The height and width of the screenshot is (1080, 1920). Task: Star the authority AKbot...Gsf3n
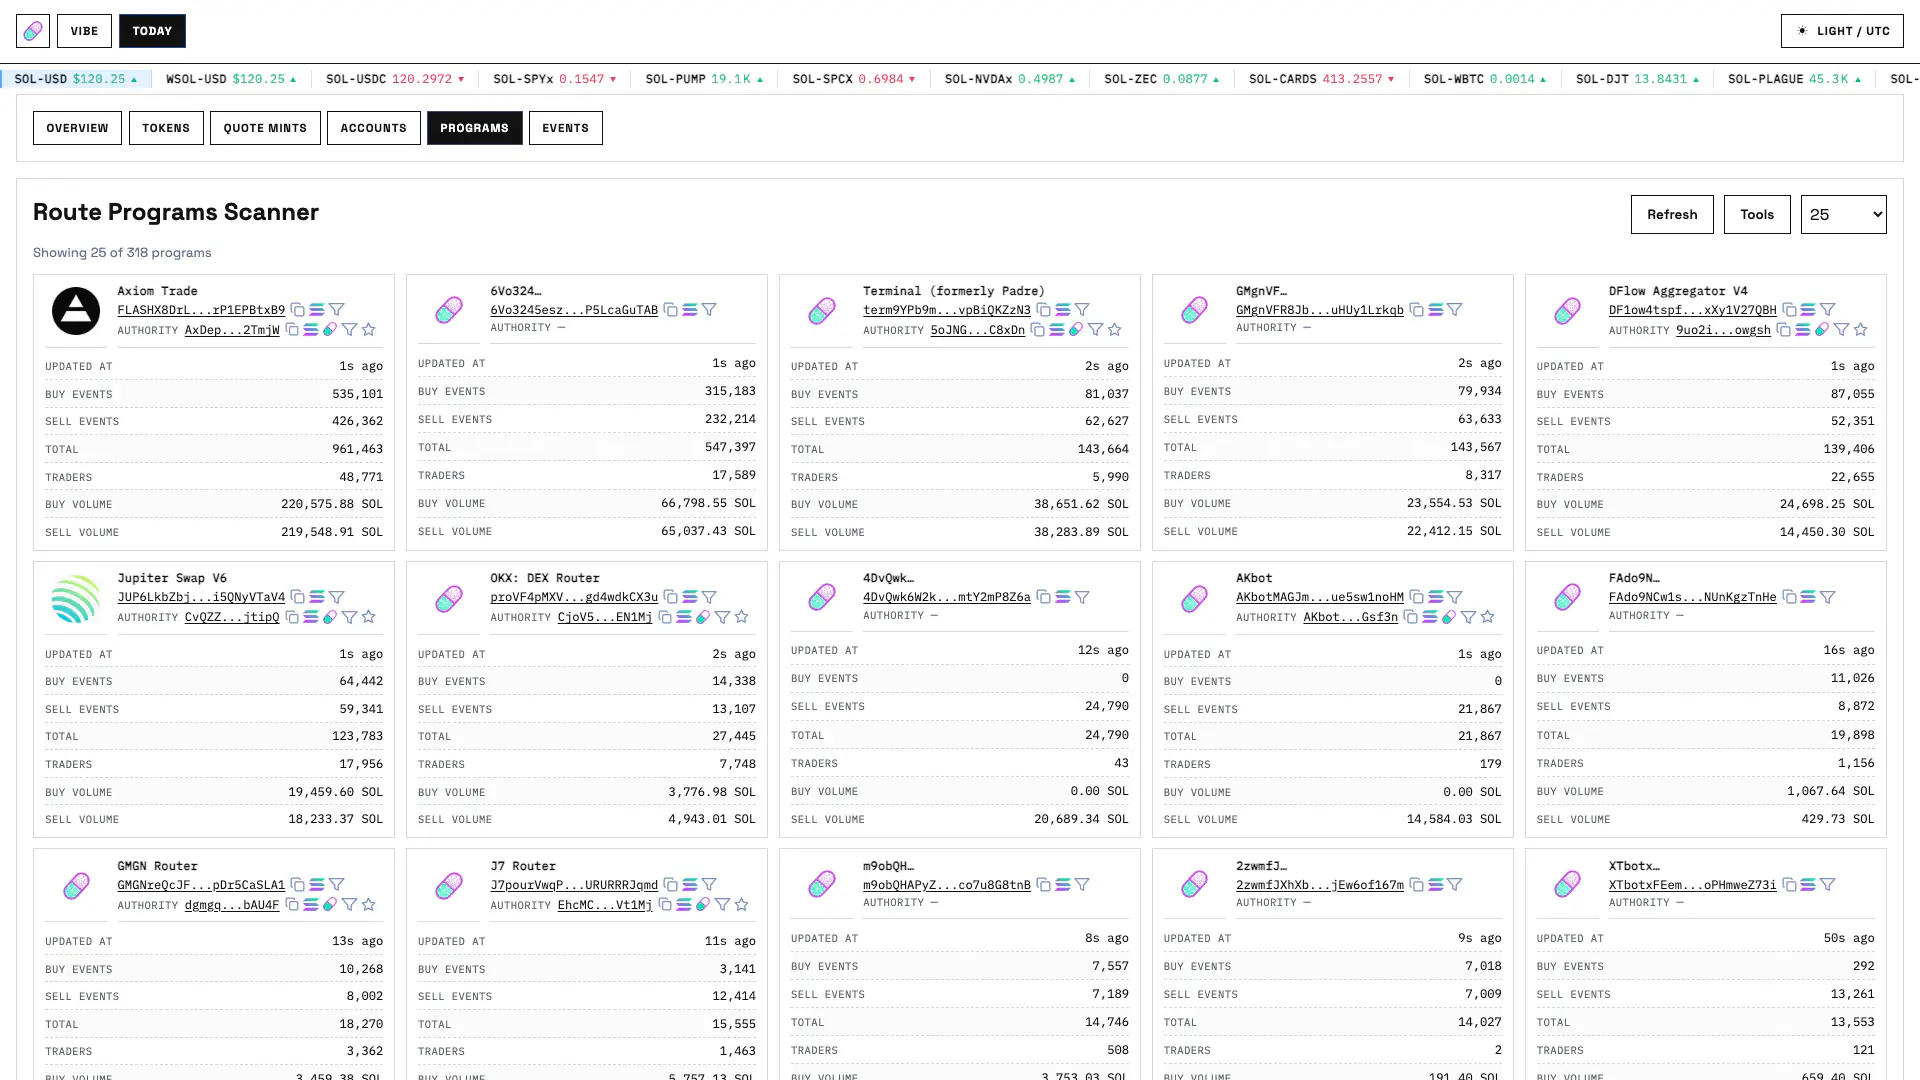tap(1487, 617)
